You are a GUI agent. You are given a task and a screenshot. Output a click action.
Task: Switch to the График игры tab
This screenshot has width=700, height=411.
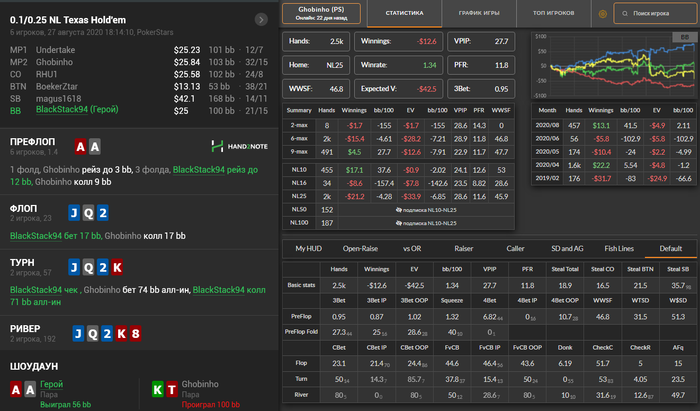[481, 15]
